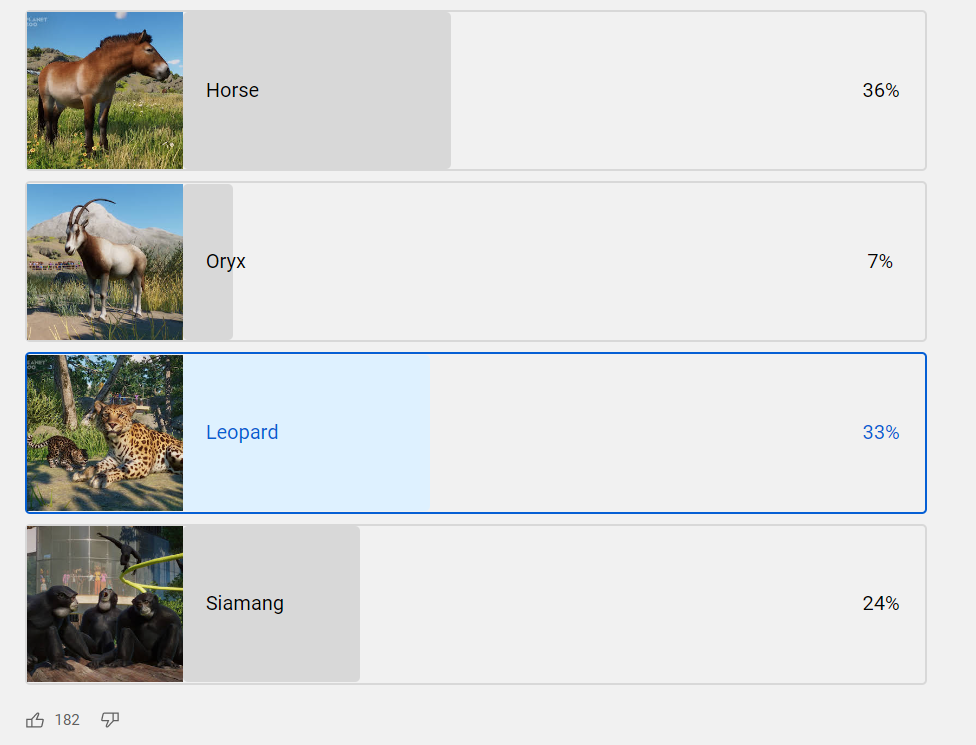Image resolution: width=976 pixels, height=745 pixels.
Task: Click the Horse vote progress bar
Action: 317,90
